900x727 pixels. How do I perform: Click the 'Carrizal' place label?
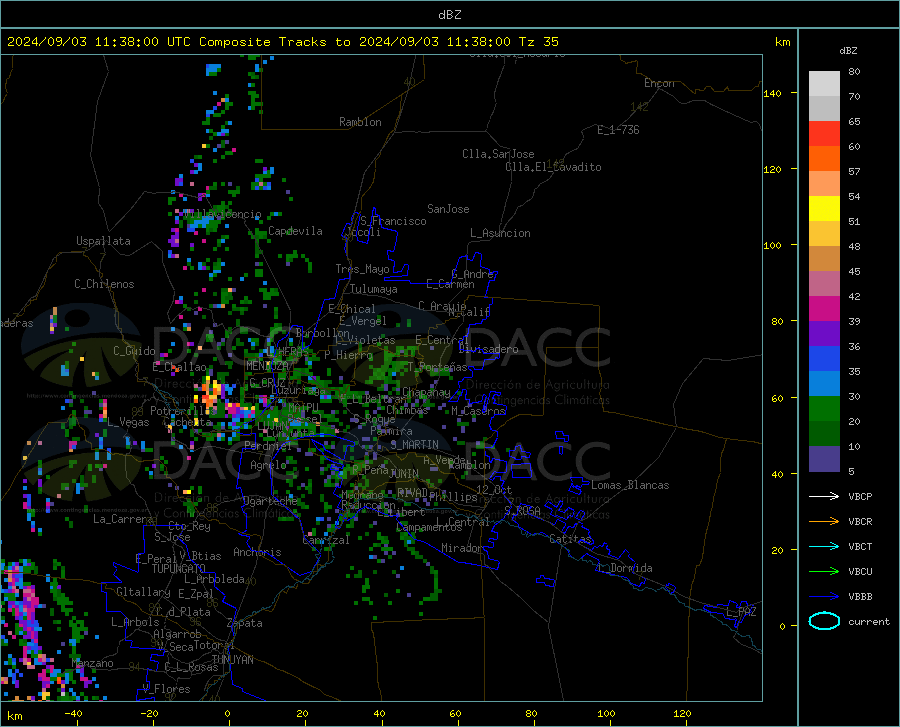pos(325,540)
